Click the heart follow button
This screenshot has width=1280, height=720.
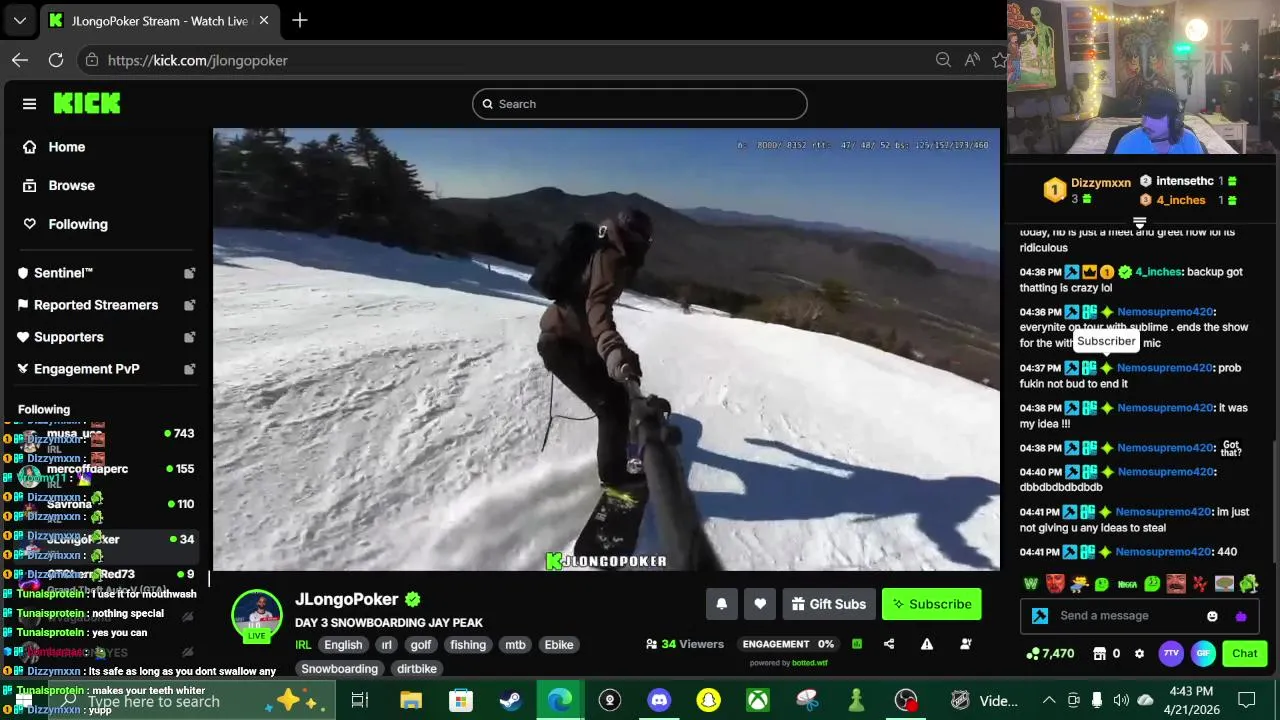pyautogui.click(x=760, y=604)
